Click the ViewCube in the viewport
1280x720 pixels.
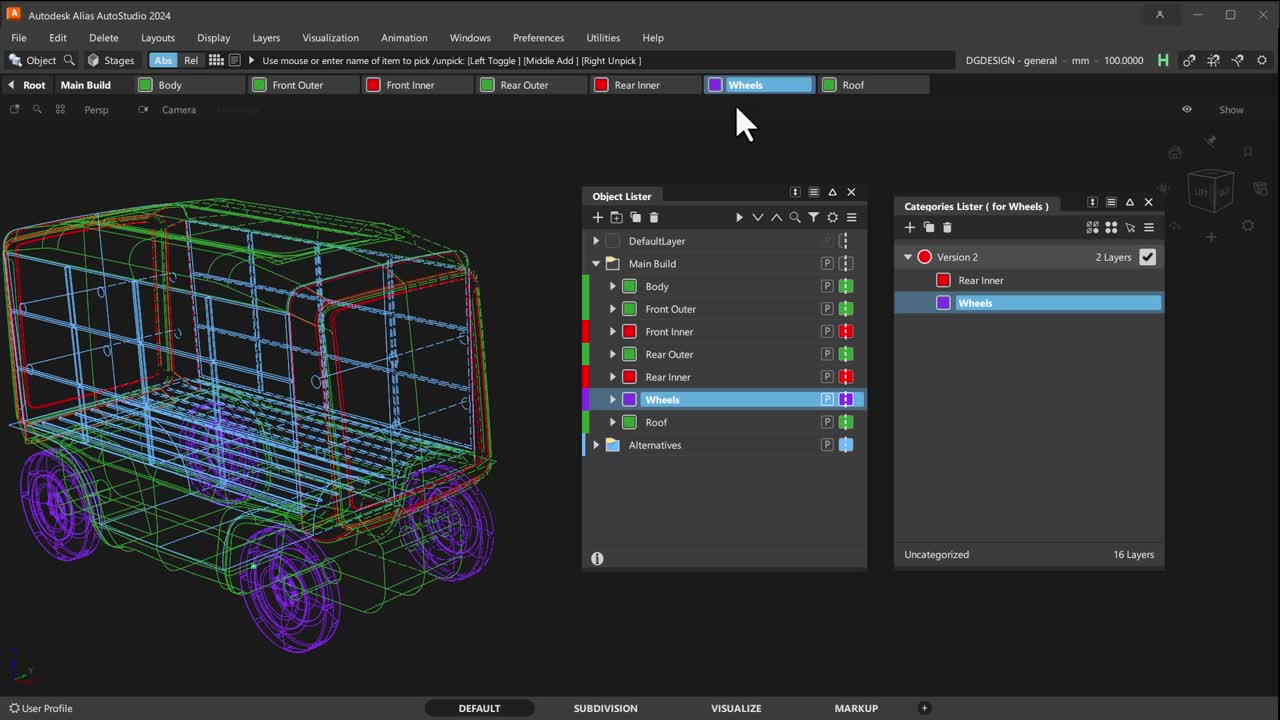click(x=1210, y=190)
